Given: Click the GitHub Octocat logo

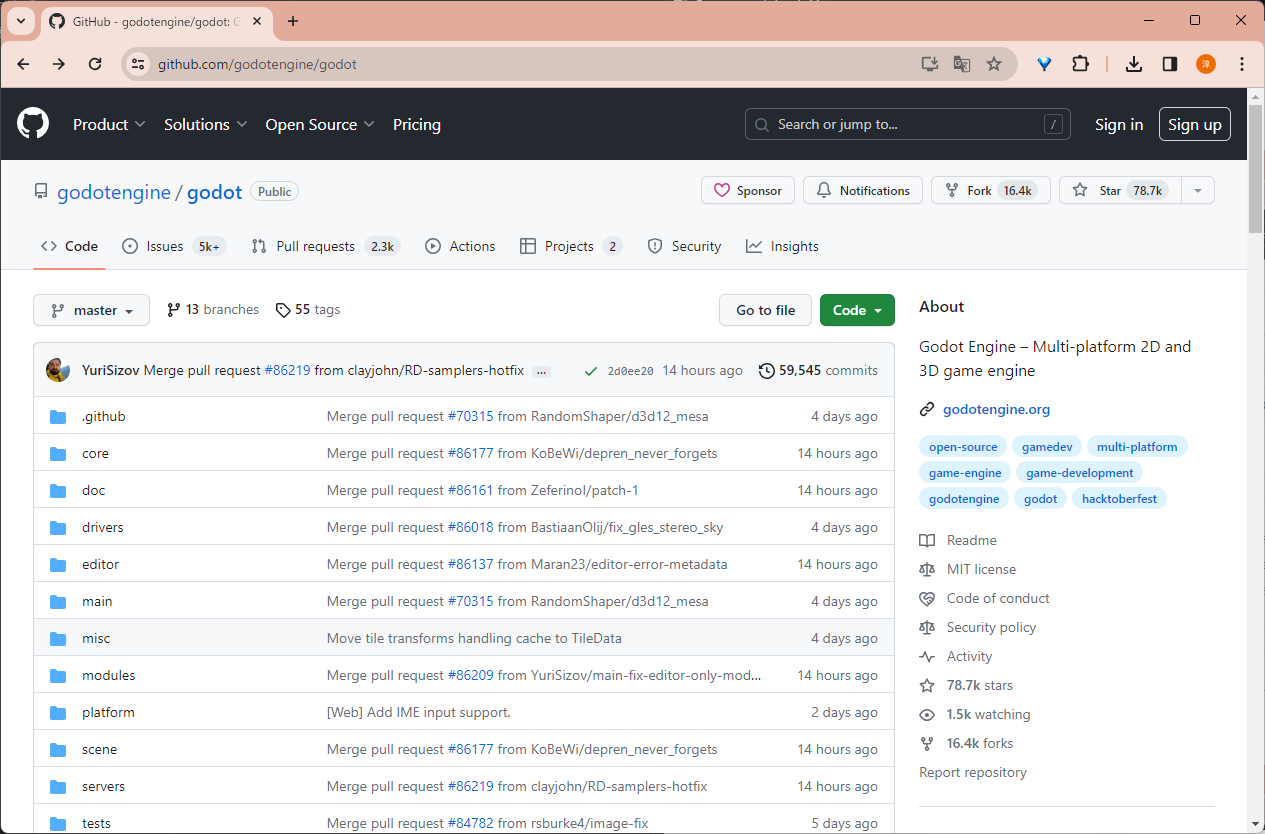Looking at the screenshot, I should 33,124.
